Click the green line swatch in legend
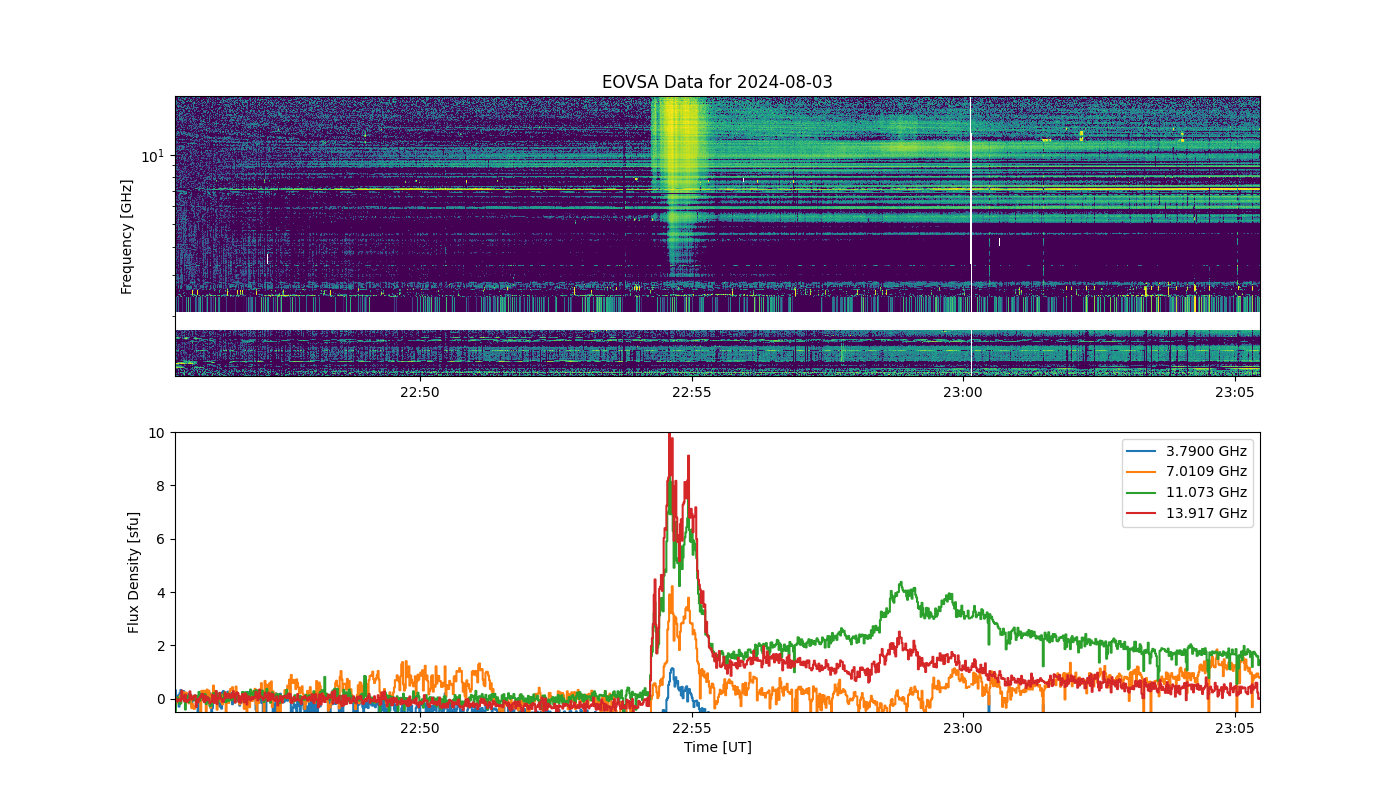This screenshot has height=800, width=1400. [1142, 492]
